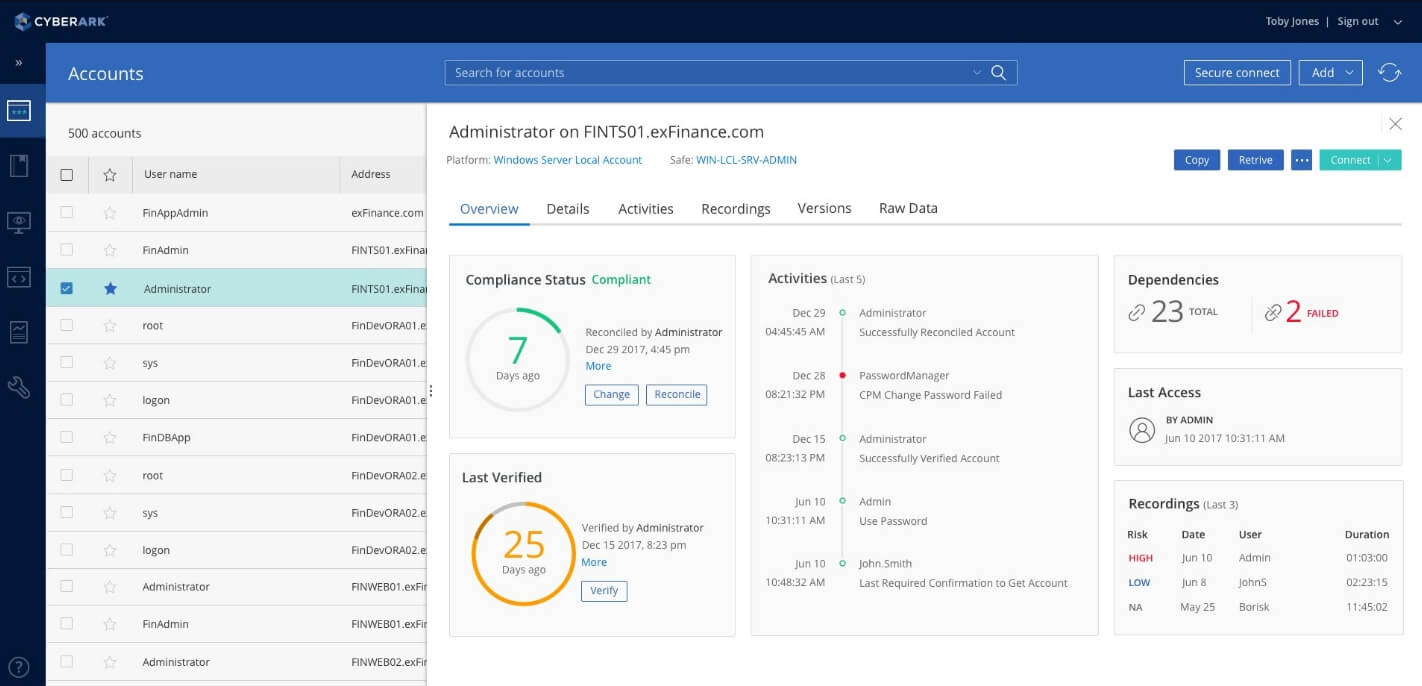Open the Accounts view sidebar icon

19,111
